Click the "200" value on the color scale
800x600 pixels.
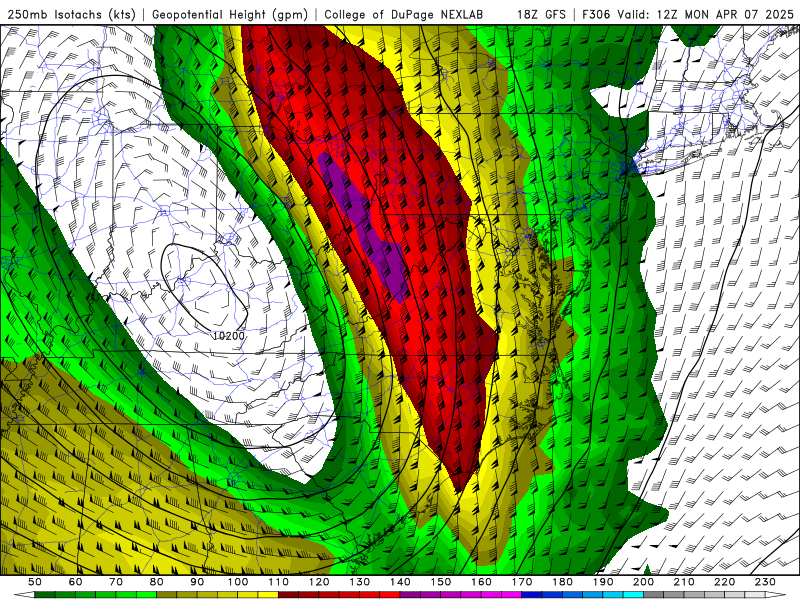coord(643,582)
